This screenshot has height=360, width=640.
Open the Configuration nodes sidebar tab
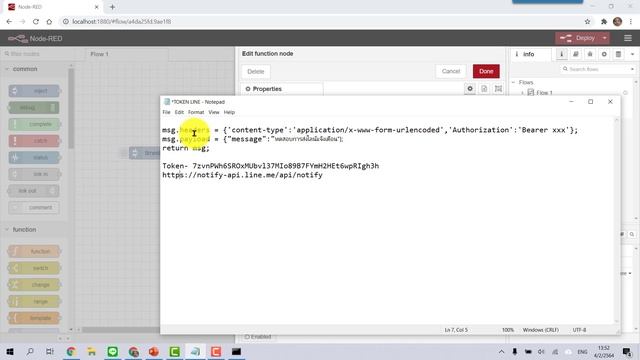tap(604, 54)
